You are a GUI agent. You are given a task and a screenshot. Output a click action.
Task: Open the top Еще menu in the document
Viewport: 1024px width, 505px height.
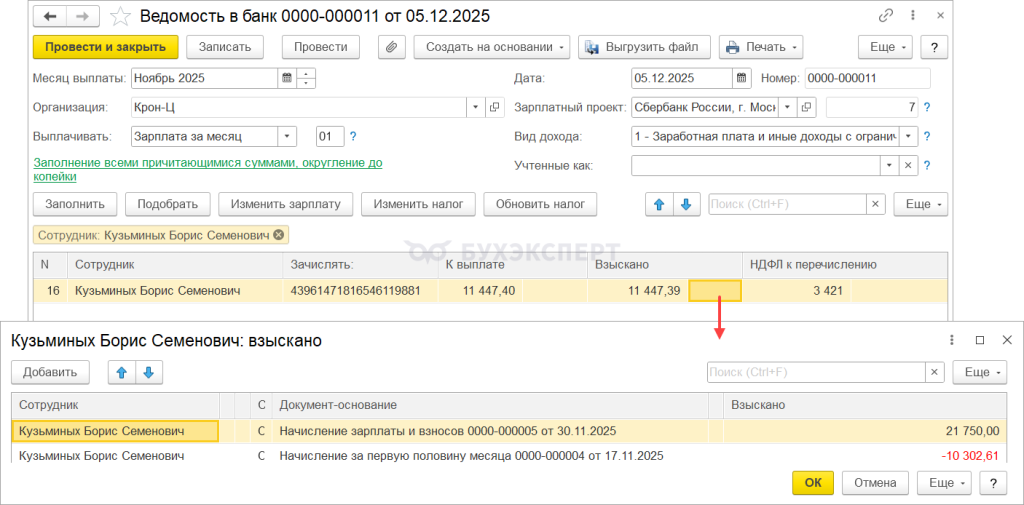pyautogui.click(x=885, y=47)
